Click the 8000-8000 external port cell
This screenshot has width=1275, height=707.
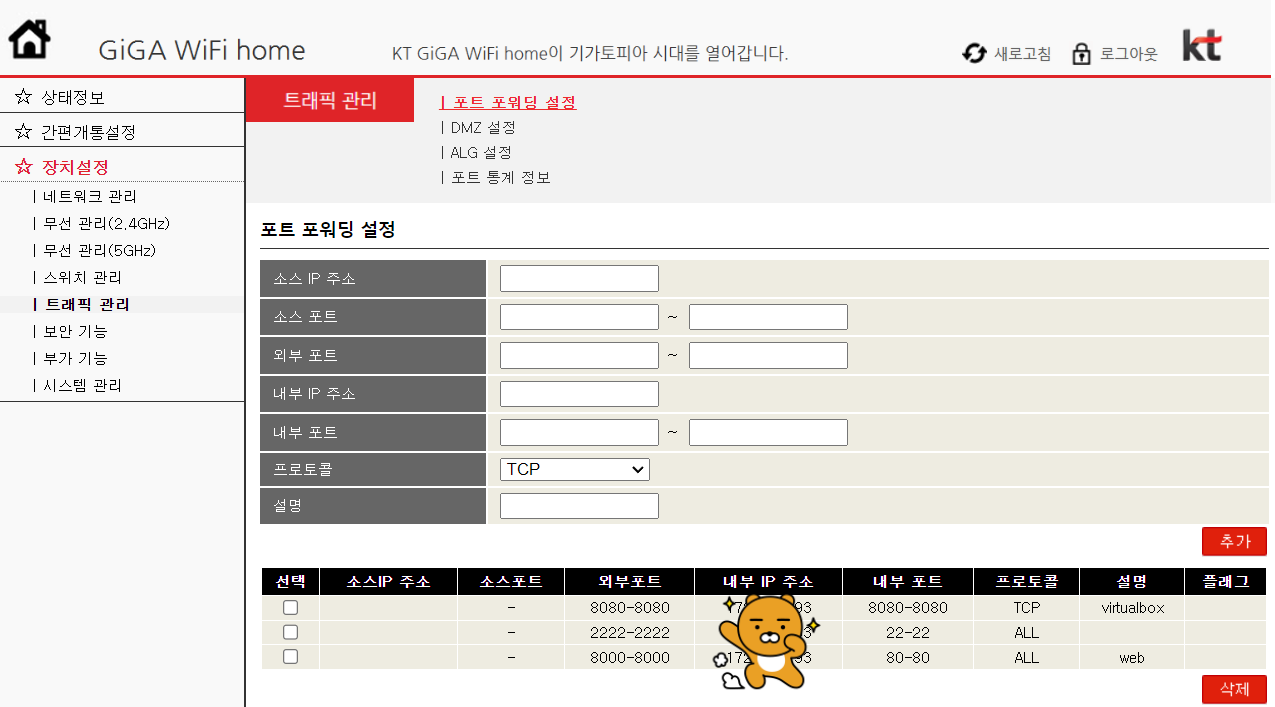coord(630,657)
